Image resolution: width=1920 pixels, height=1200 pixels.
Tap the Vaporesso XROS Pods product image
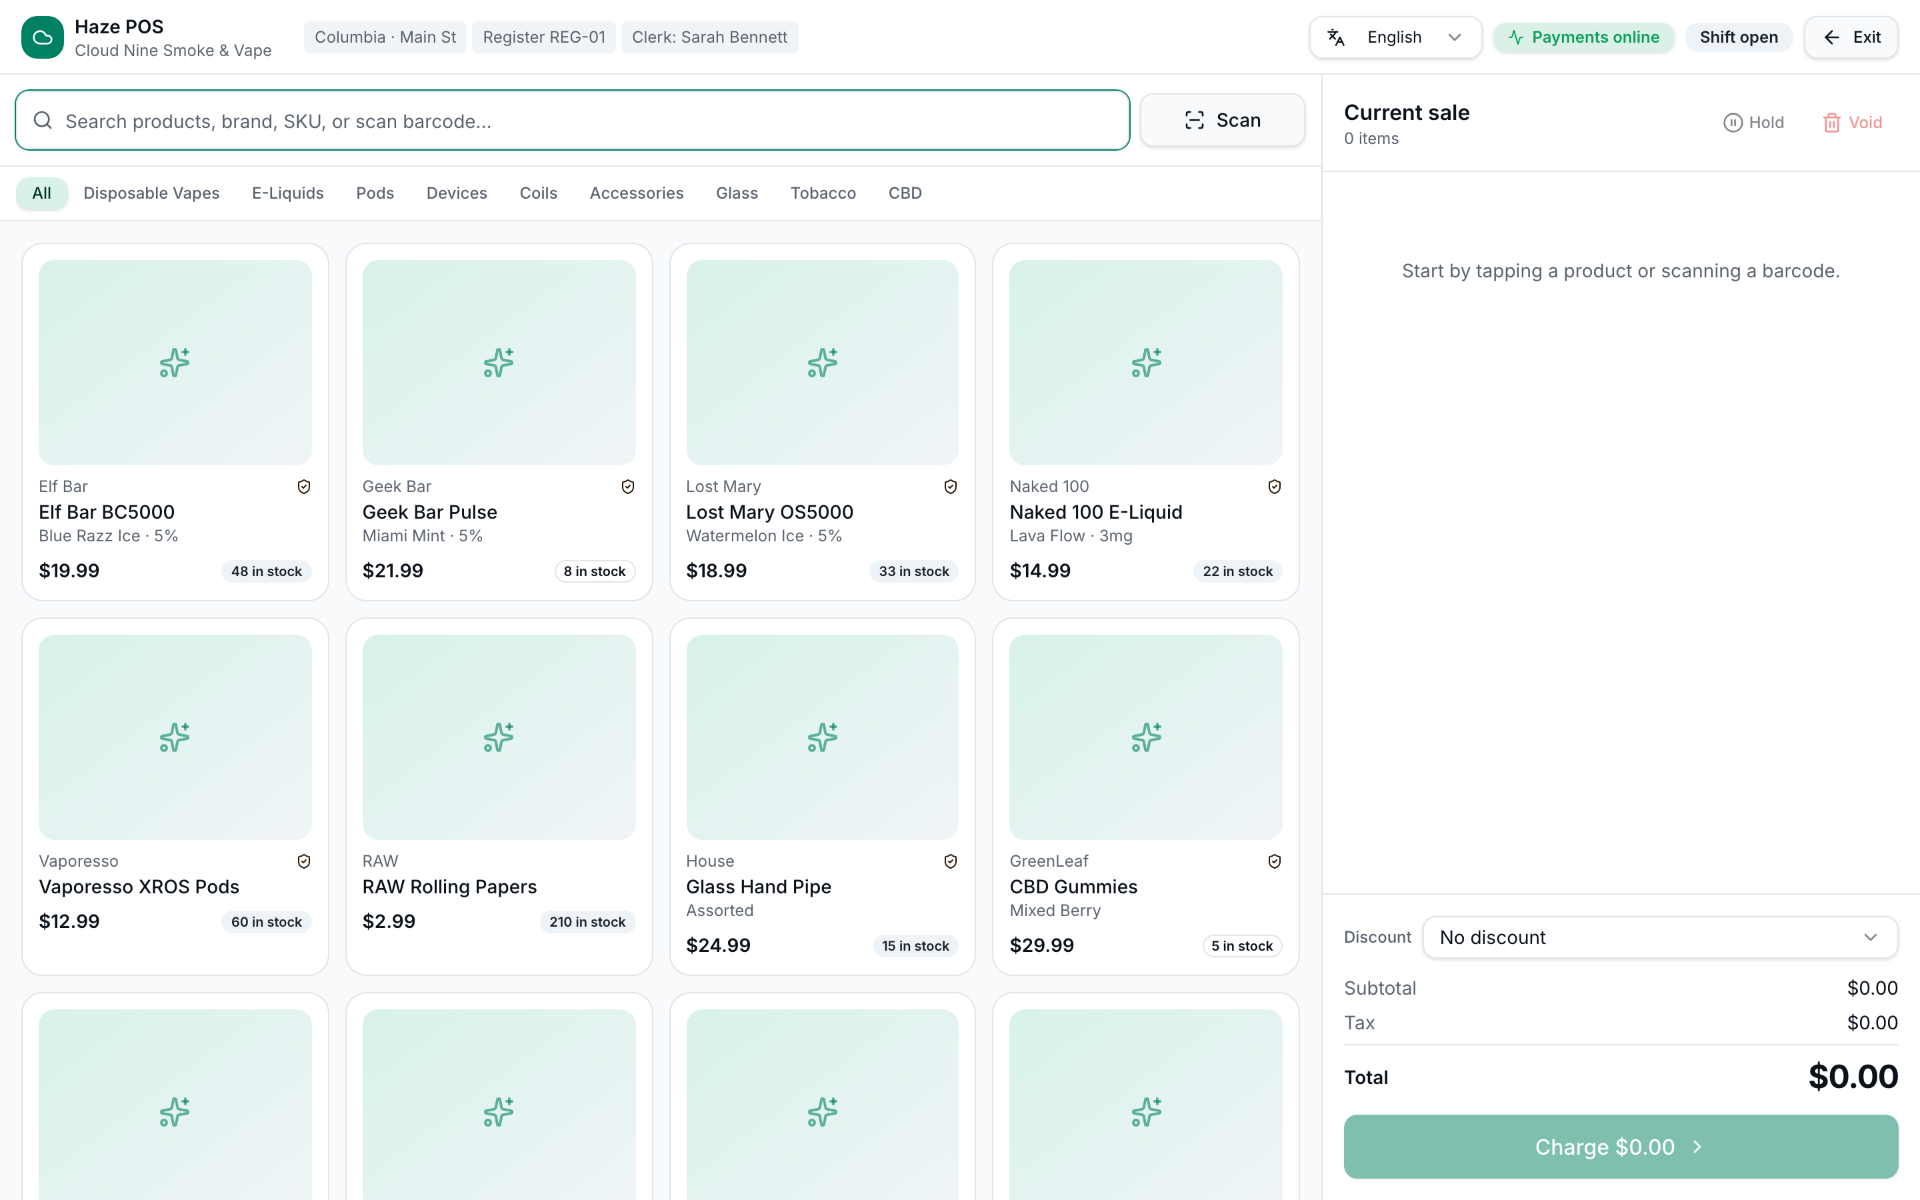175,737
